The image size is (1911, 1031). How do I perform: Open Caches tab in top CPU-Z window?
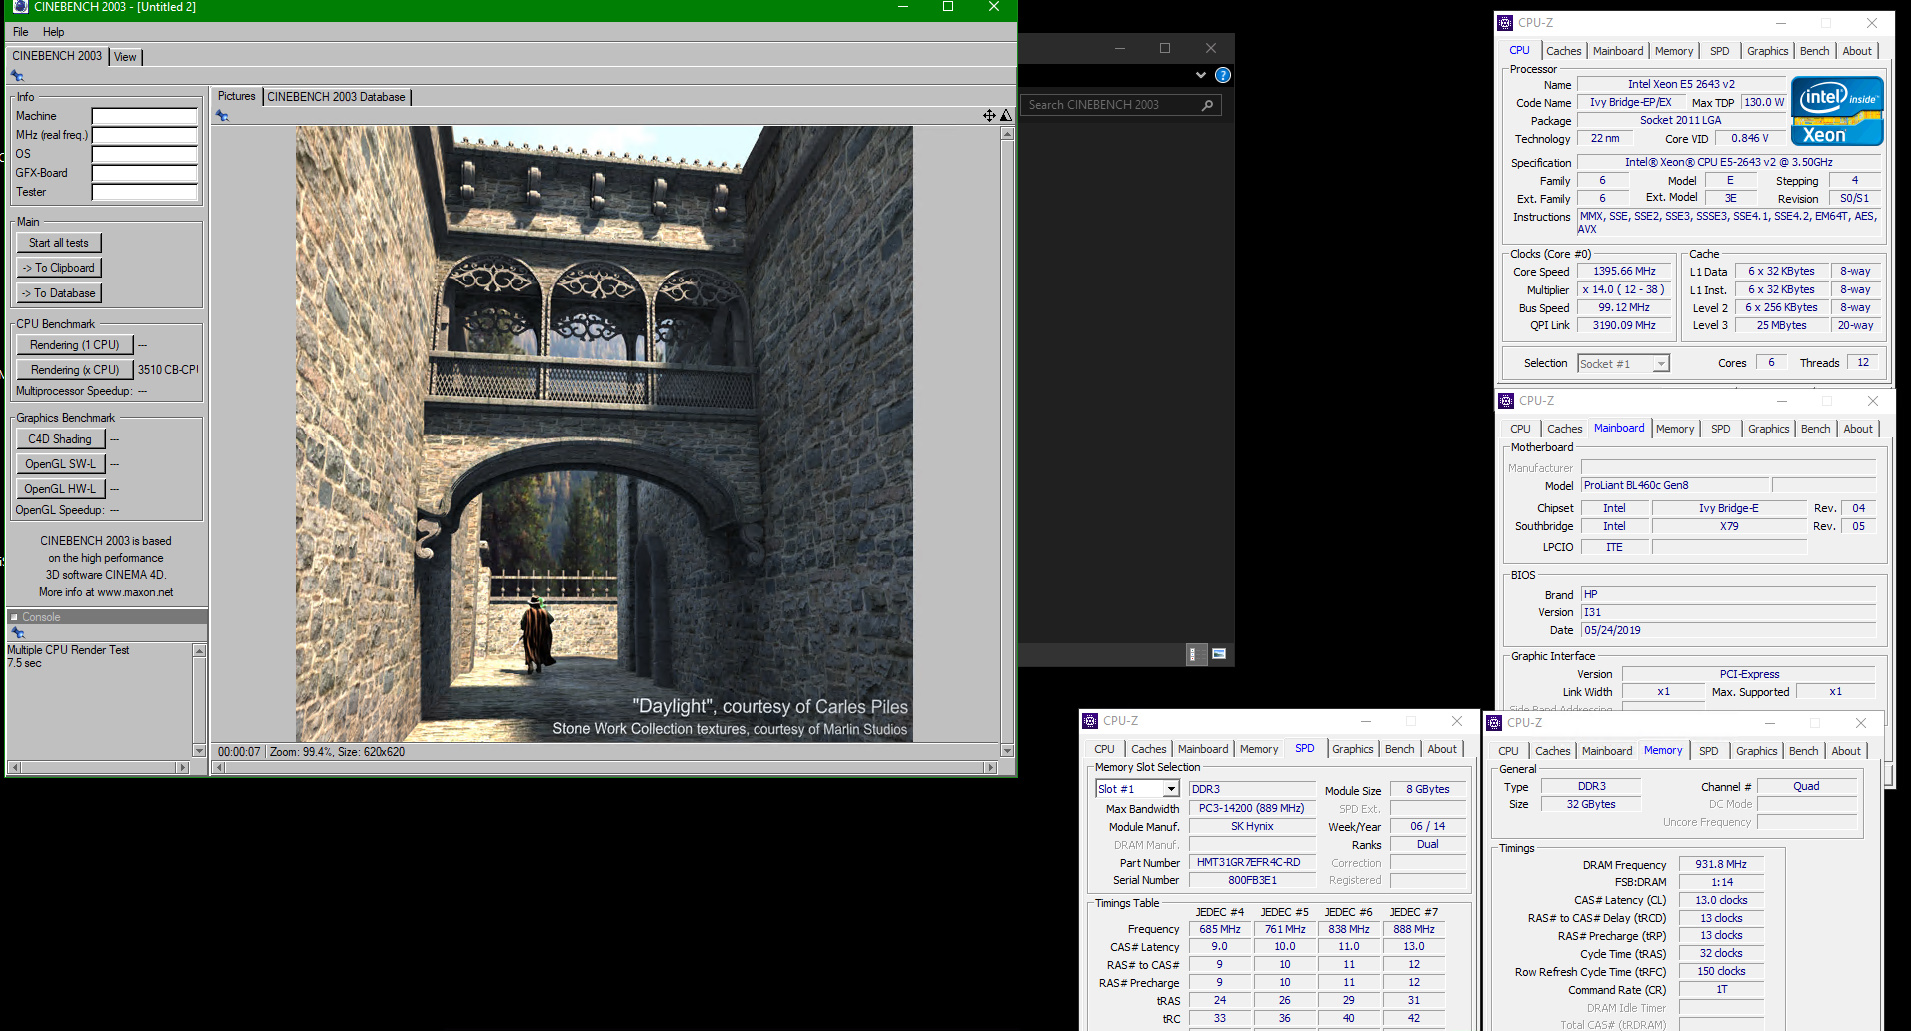(1563, 51)
